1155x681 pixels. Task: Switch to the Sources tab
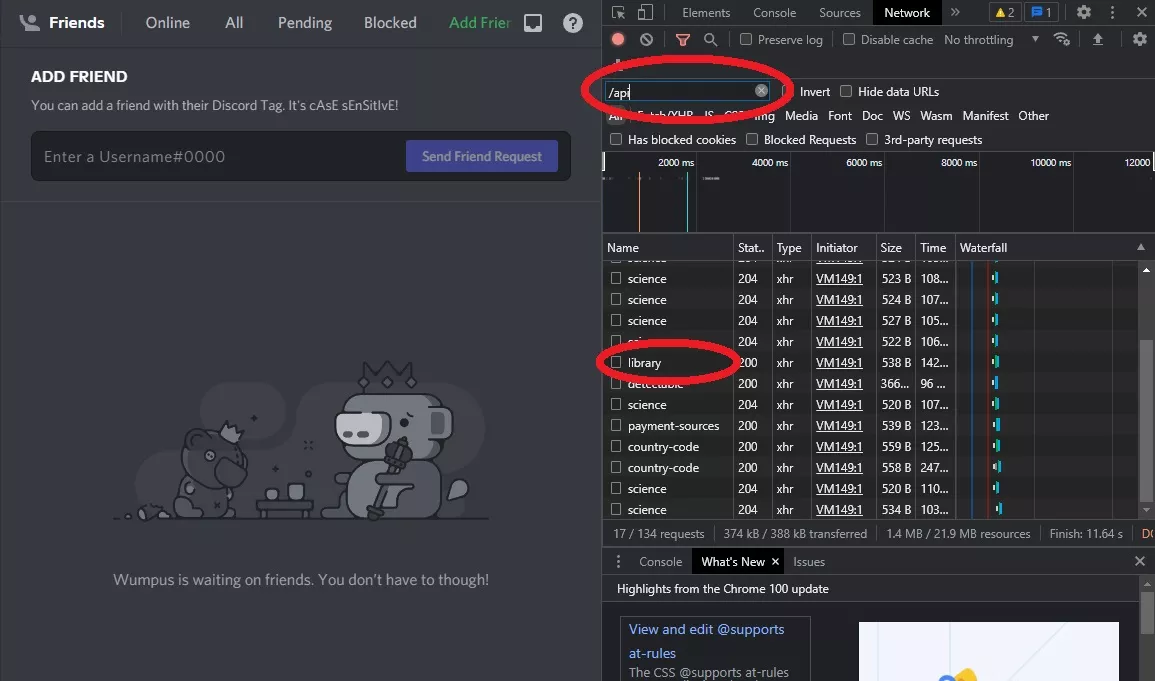pos(840,13)
